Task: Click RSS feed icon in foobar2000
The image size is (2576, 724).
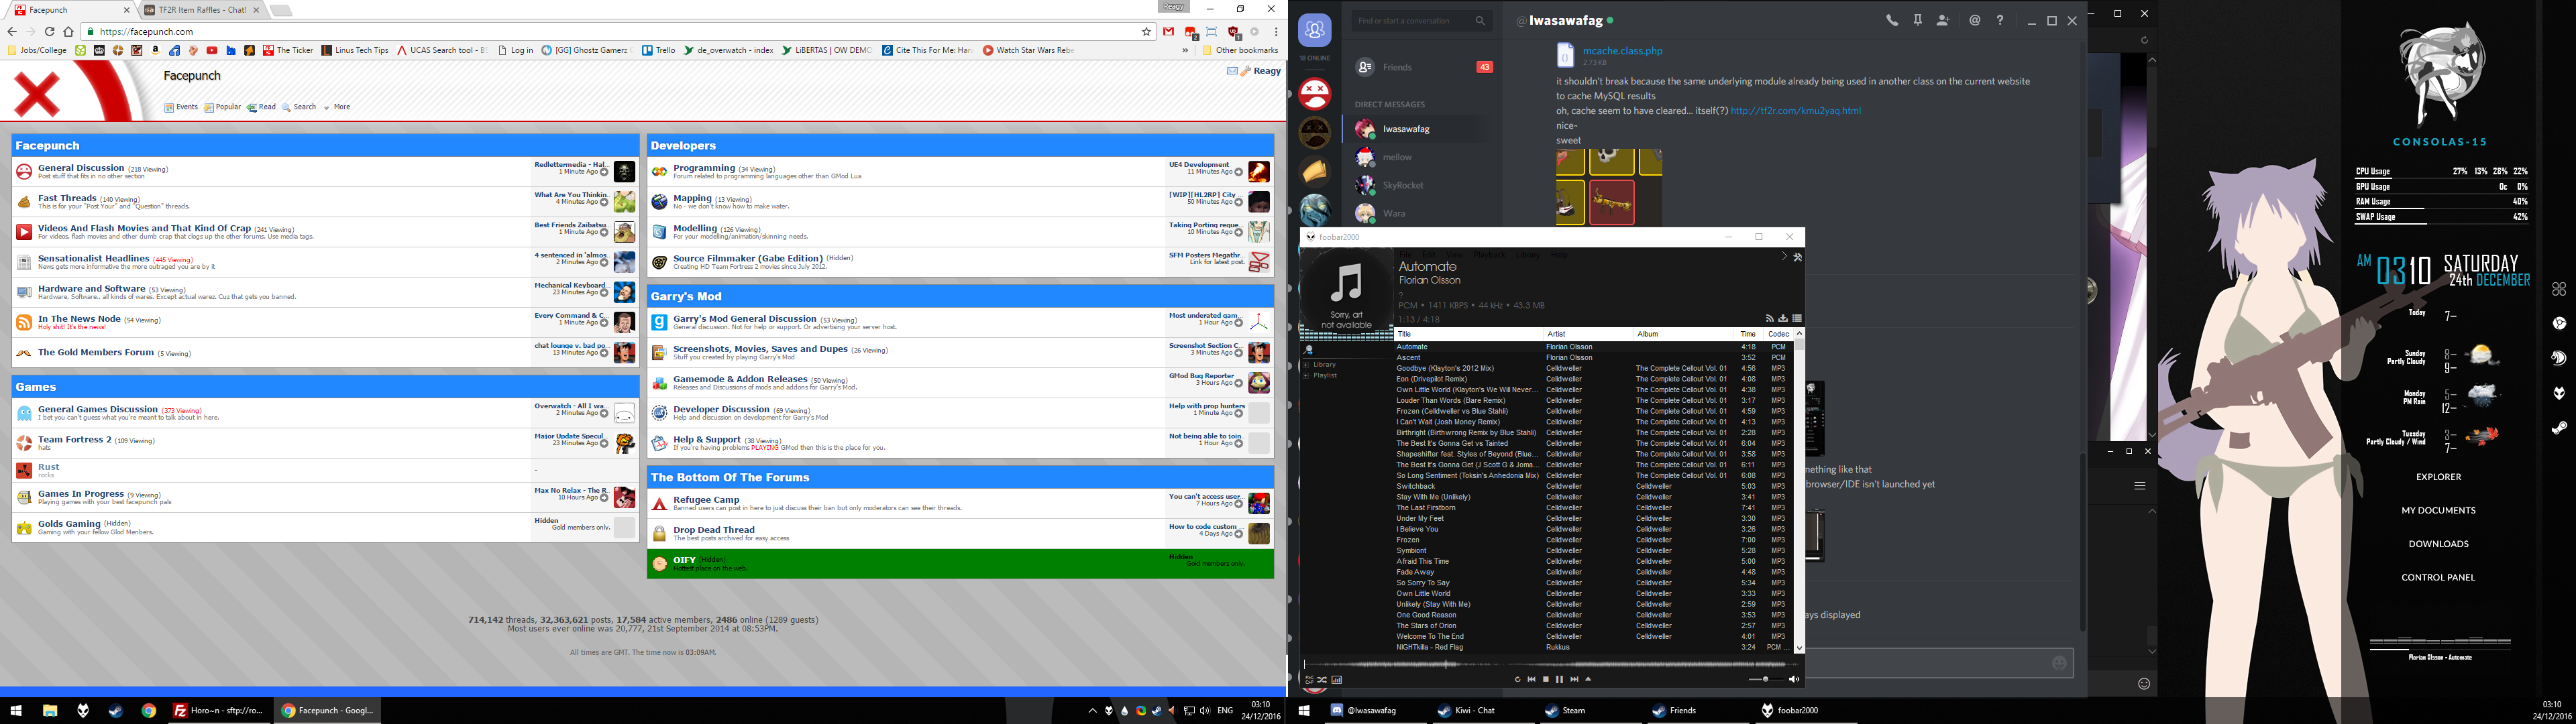Action: [x=1769, y=319]
